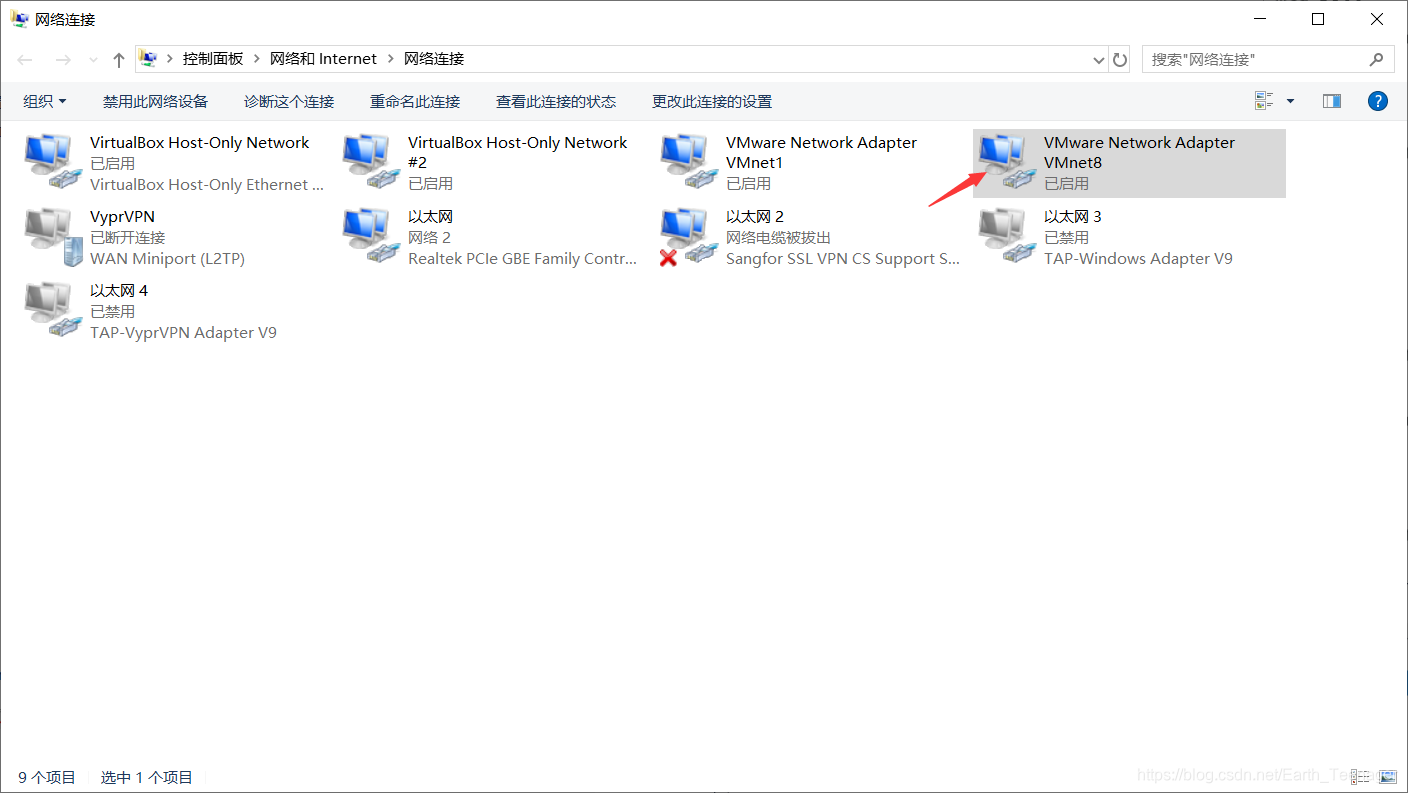Click 诊断这个连接 toolbar command
Screen dimensions: 1408x793
pyautogui.click(x=289, y=101)
